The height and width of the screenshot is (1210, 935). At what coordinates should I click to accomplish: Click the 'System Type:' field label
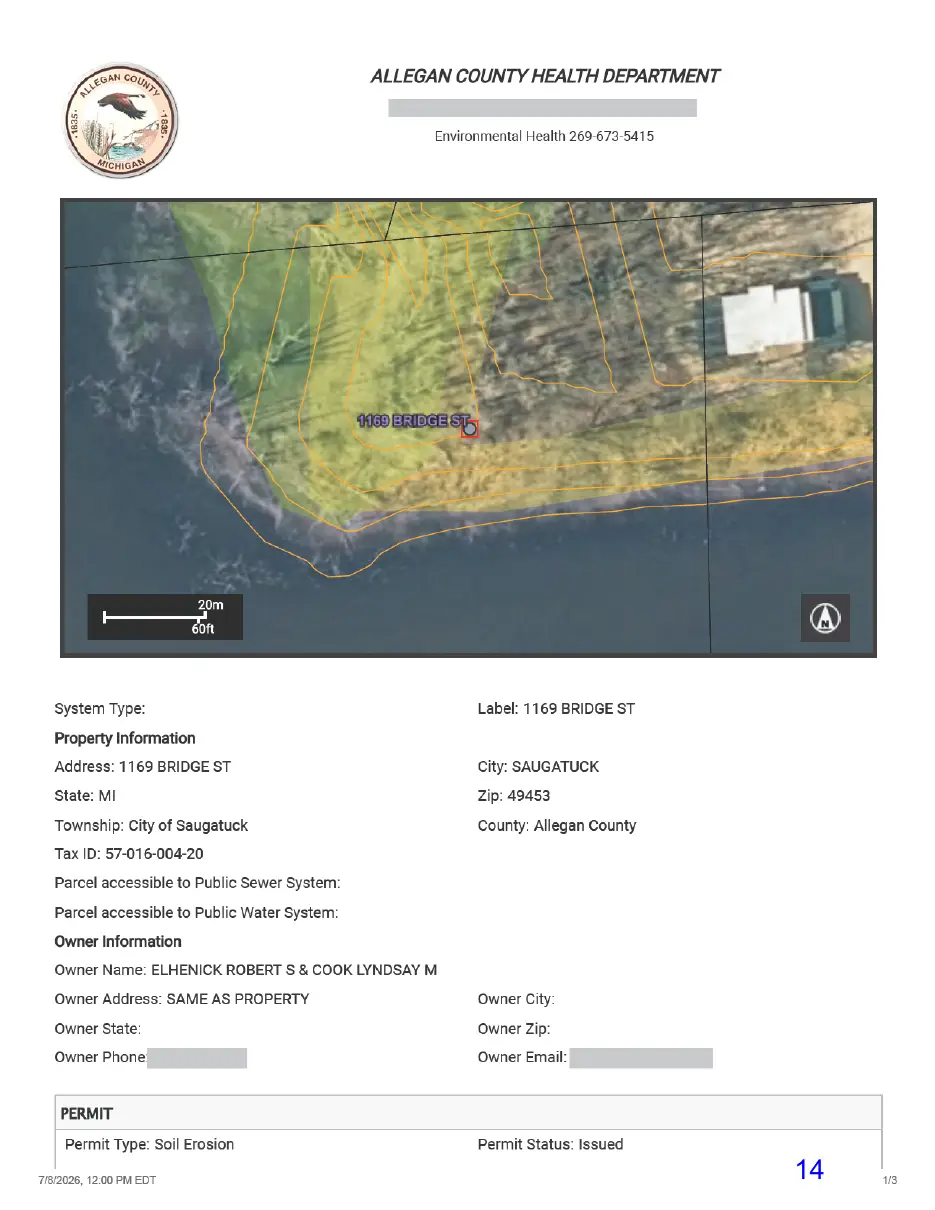100,709
